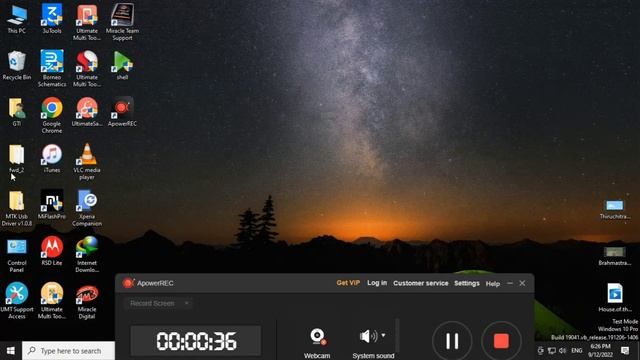Open network tray icon
The height and width of the screenshot is (360, 640).
[x=552, y=351]
